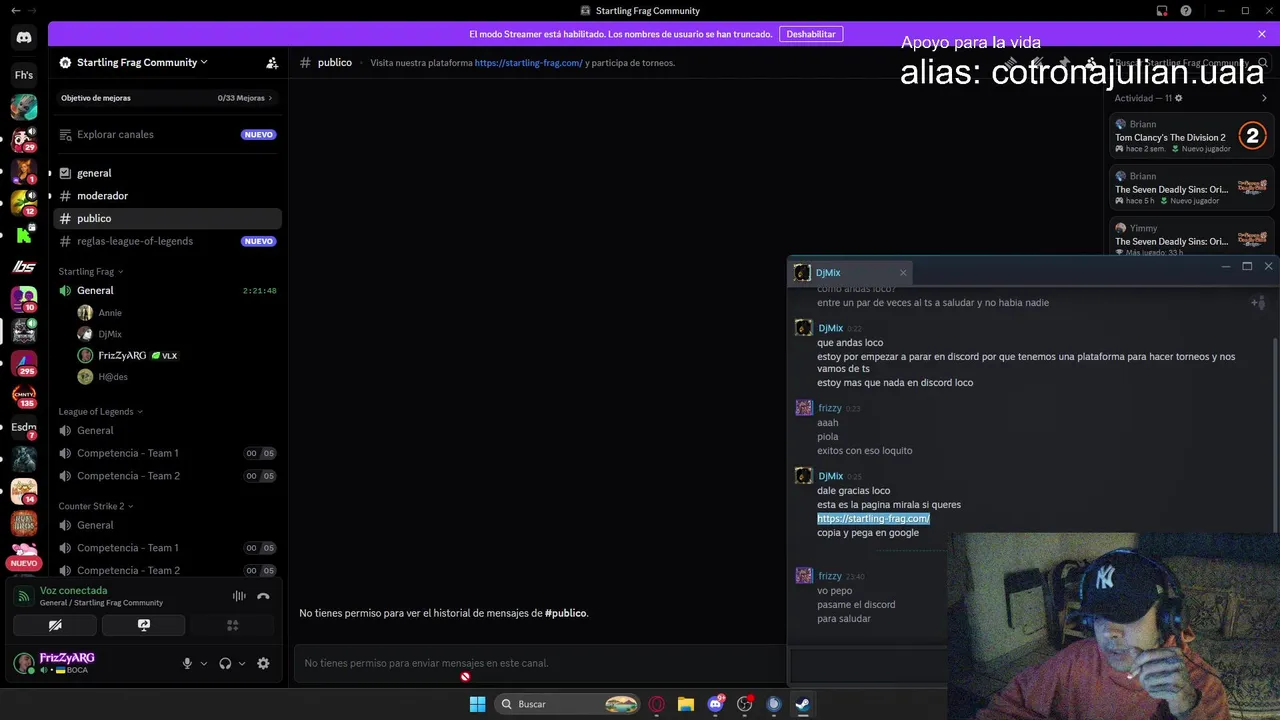Open Briann's Tom Clancy's Division 2 activity

[1192, 136]
